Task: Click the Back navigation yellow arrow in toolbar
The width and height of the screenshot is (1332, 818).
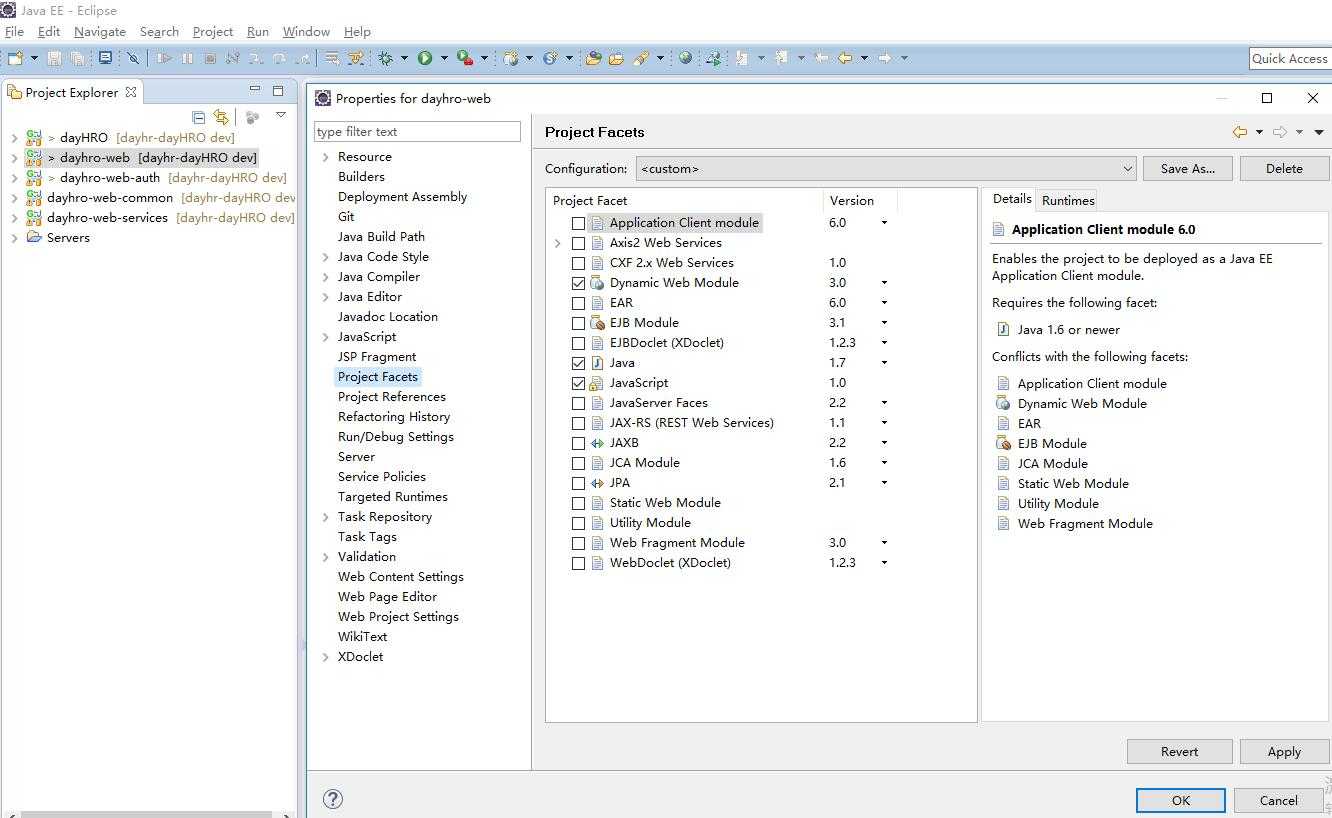Action: (x=845, y=58)
